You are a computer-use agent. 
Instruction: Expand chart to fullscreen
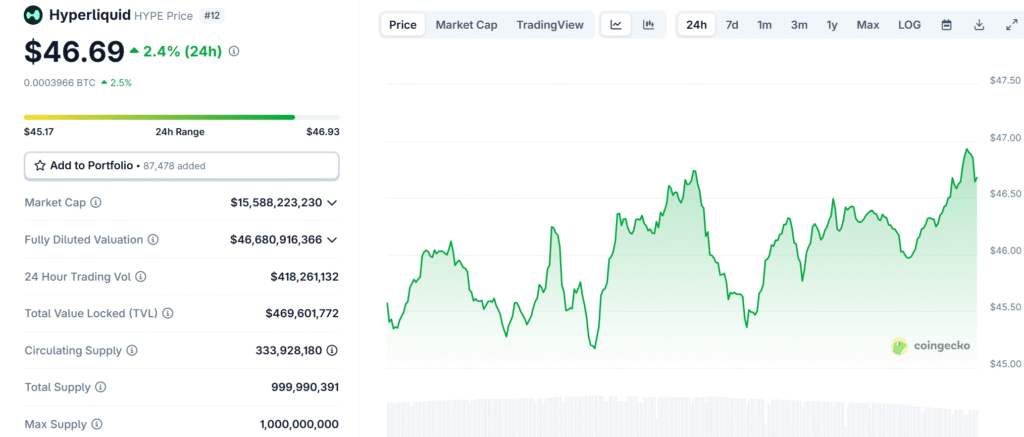[1011, 25]
